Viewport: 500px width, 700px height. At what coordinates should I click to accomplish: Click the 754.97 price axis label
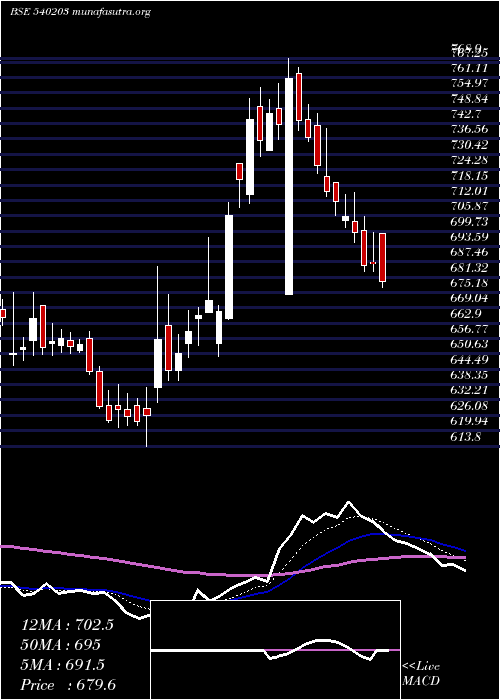click(469, 83)
